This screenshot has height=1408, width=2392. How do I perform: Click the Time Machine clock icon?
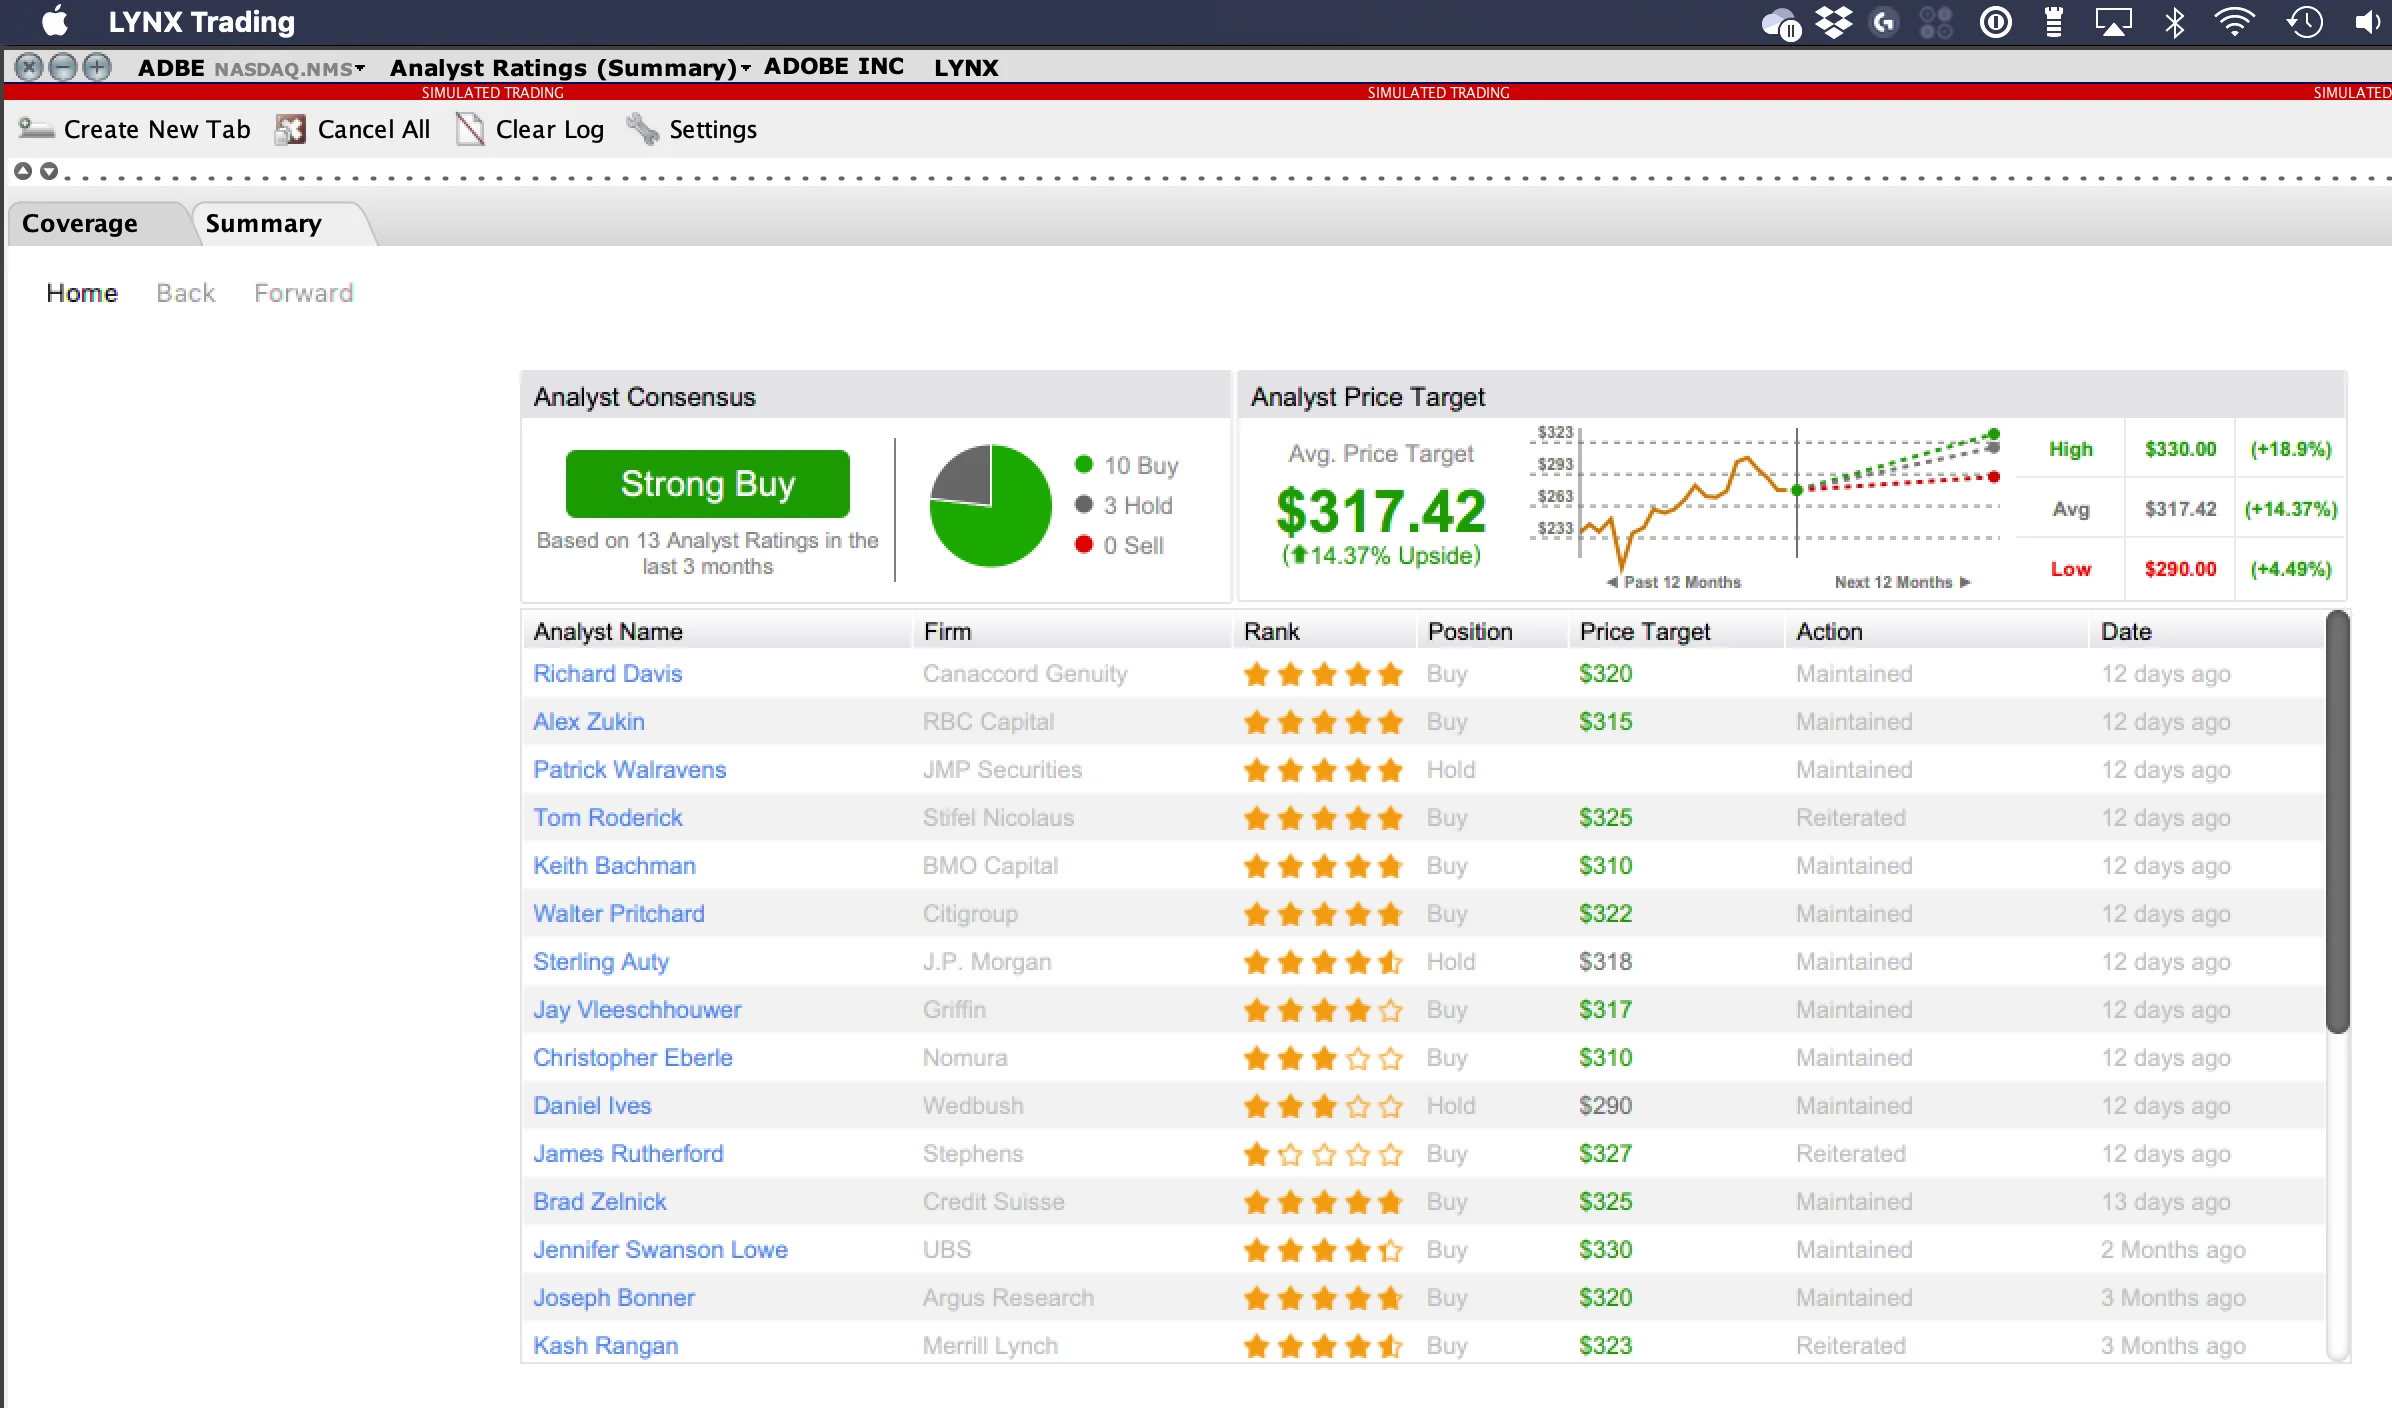[2305, 22]
